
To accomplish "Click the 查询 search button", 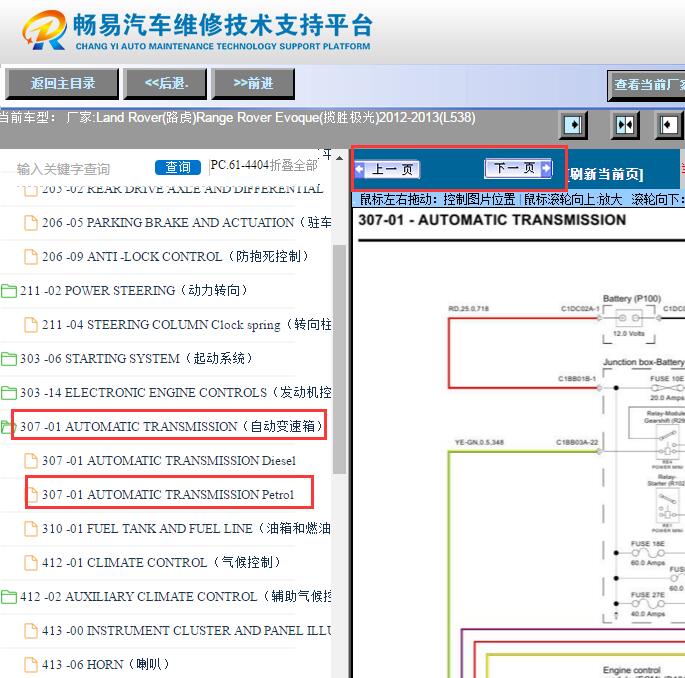I will point(178,167).
